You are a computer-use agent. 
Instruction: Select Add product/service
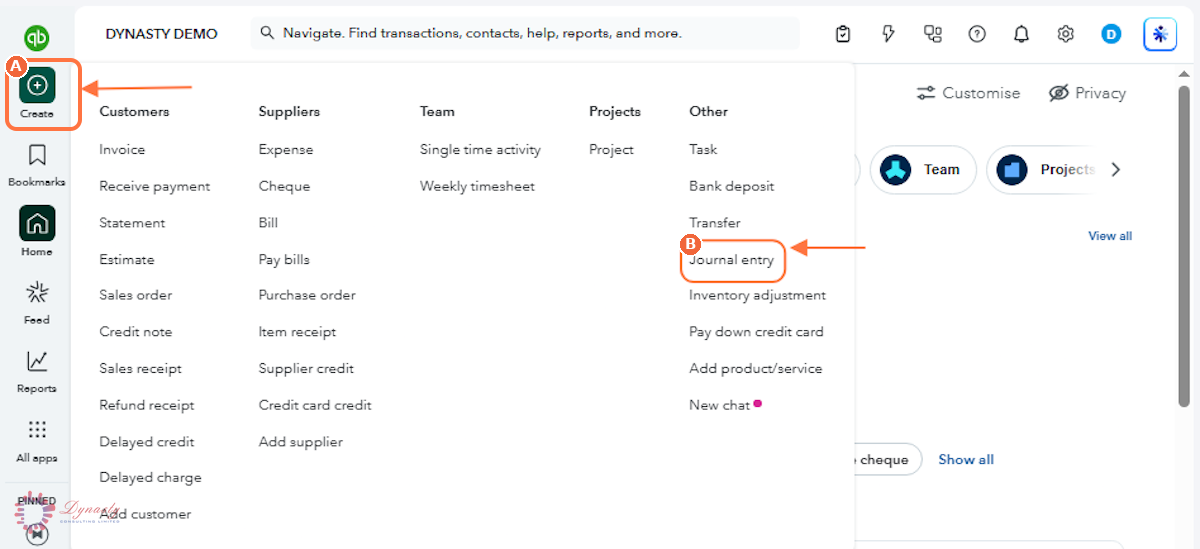(x=755, y=368)
